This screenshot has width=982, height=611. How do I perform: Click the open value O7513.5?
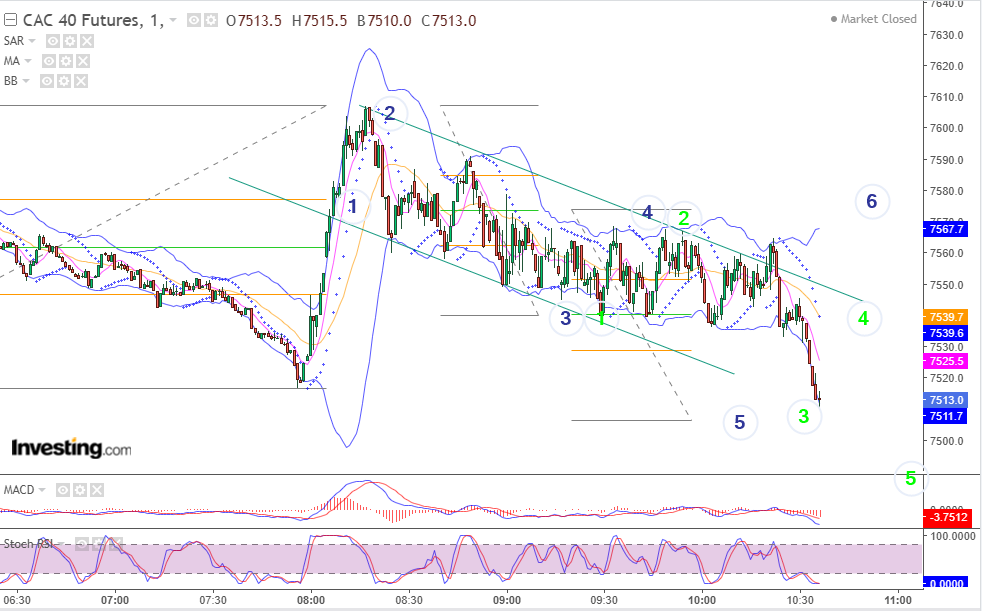coord(254,21)
